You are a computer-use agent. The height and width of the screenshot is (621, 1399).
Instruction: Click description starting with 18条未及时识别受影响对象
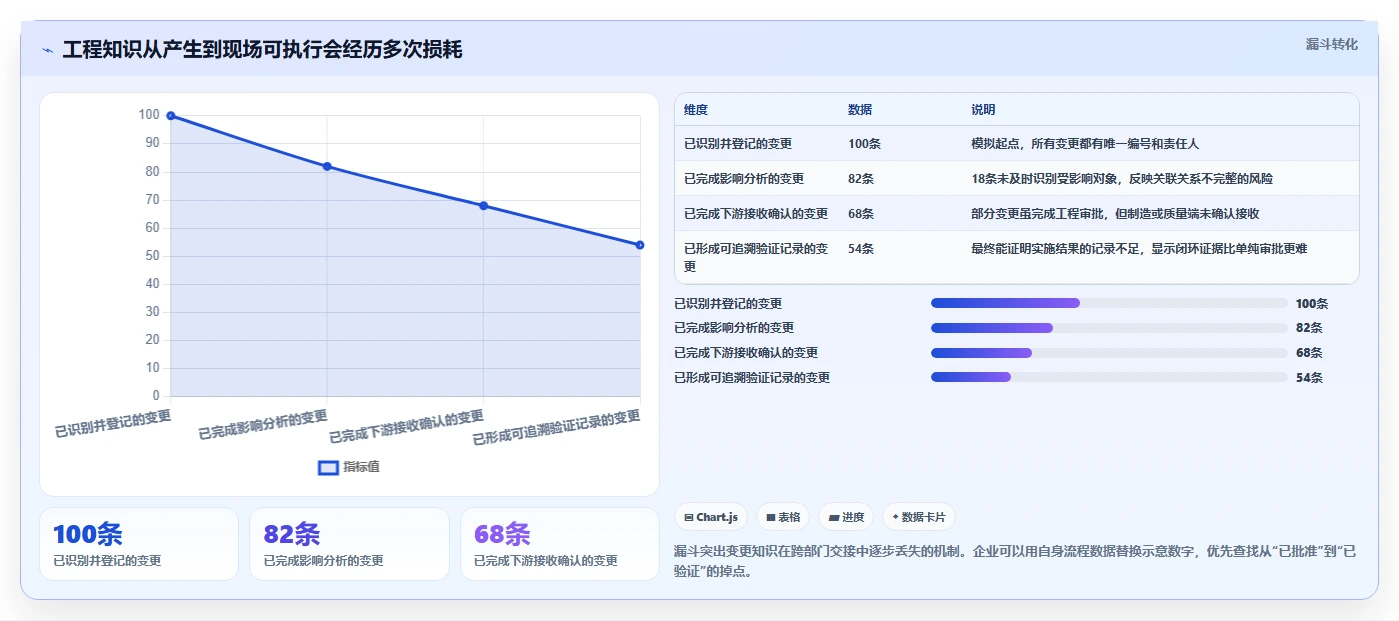[x=1122, y=179]
